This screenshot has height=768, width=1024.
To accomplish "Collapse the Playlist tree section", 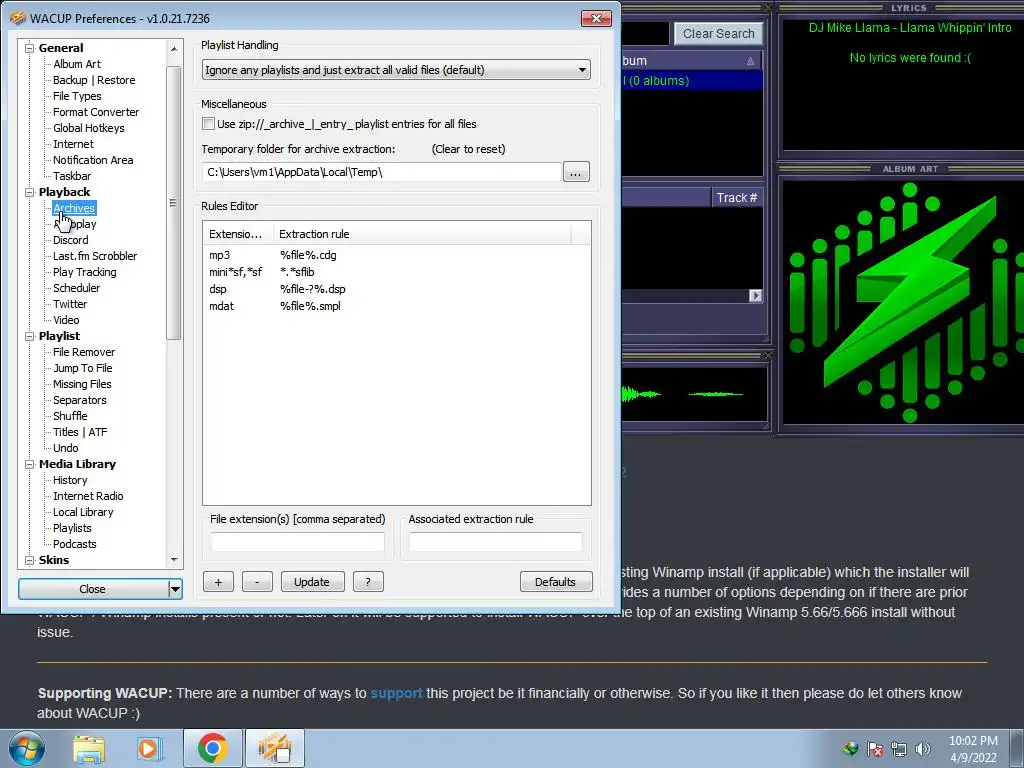I will (x=29, y=336).
